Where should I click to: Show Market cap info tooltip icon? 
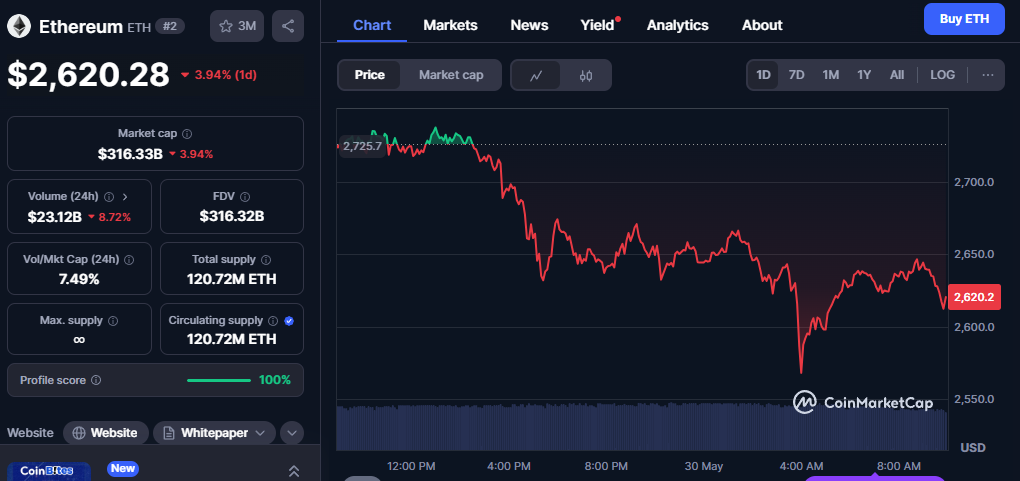click(x=187, y=133)
